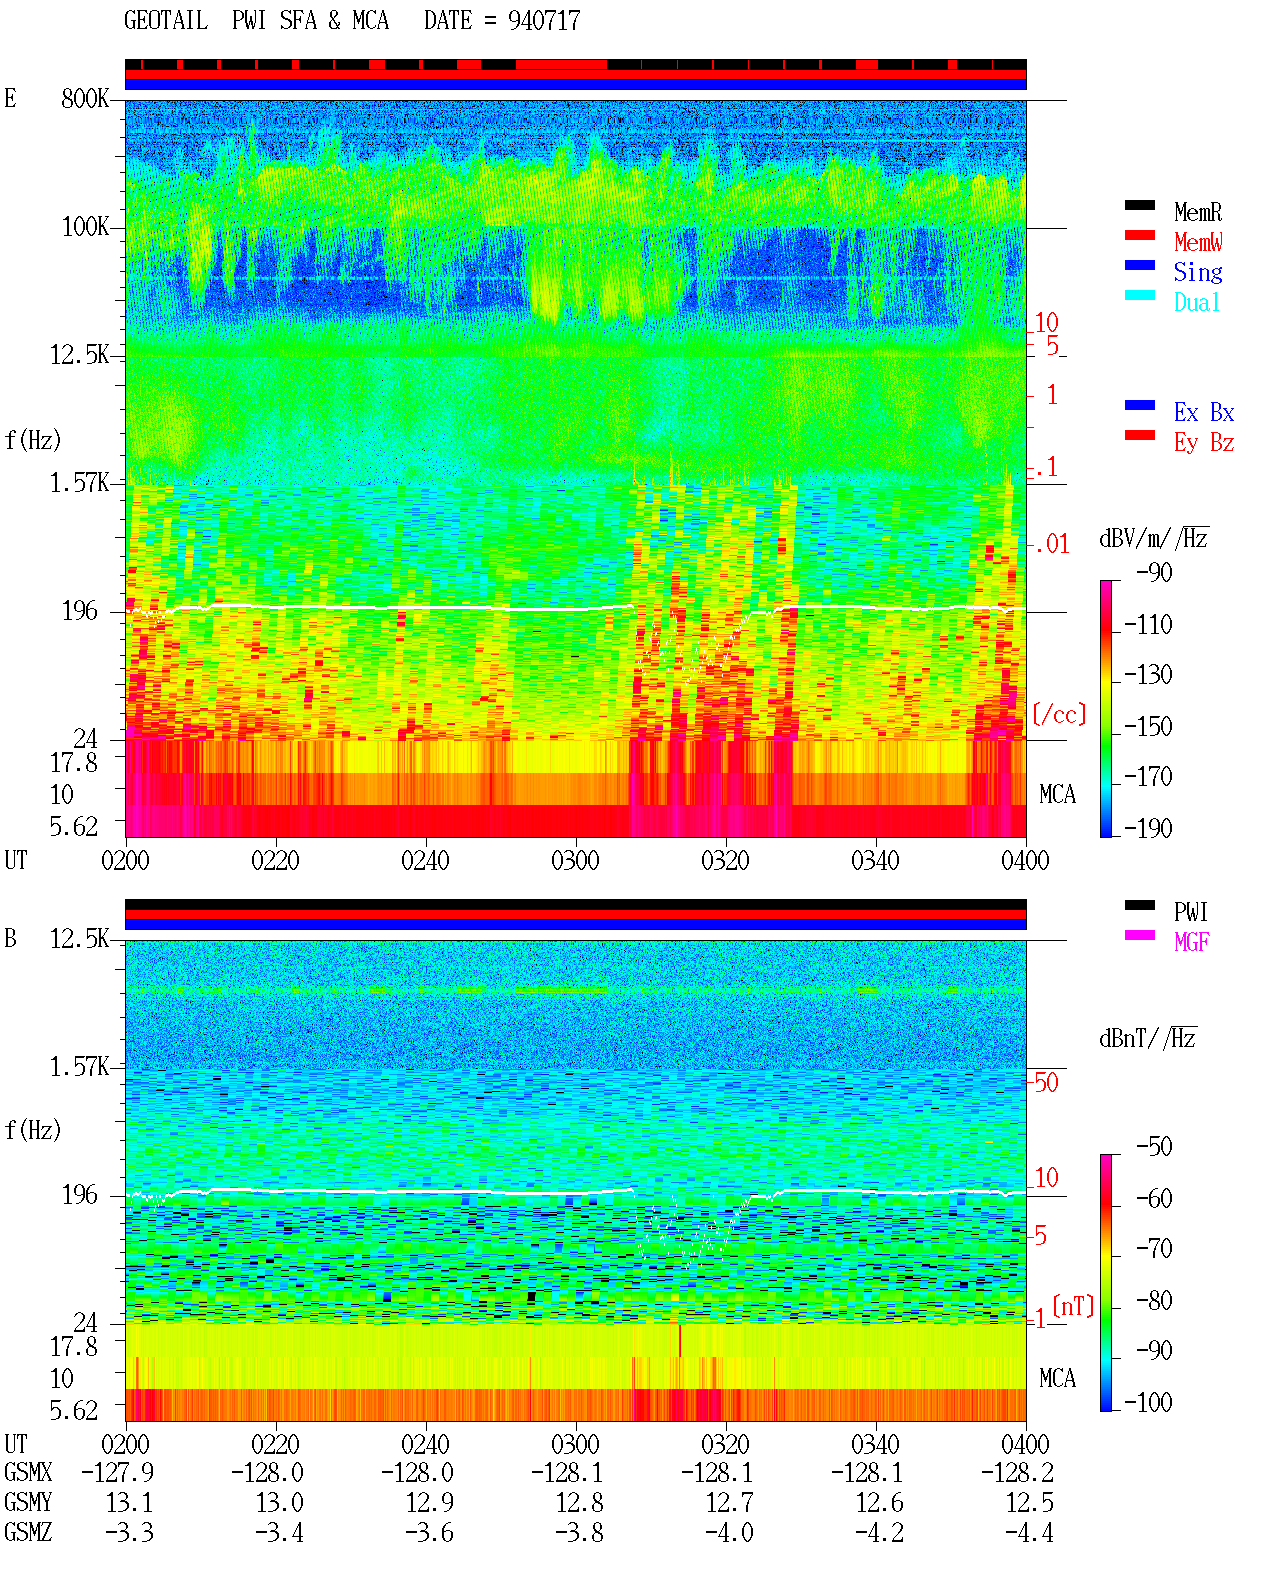Screen dimensions: 1280x1593
Task: Click the 'MemW' legend label
Action: tap(1198, 242)
